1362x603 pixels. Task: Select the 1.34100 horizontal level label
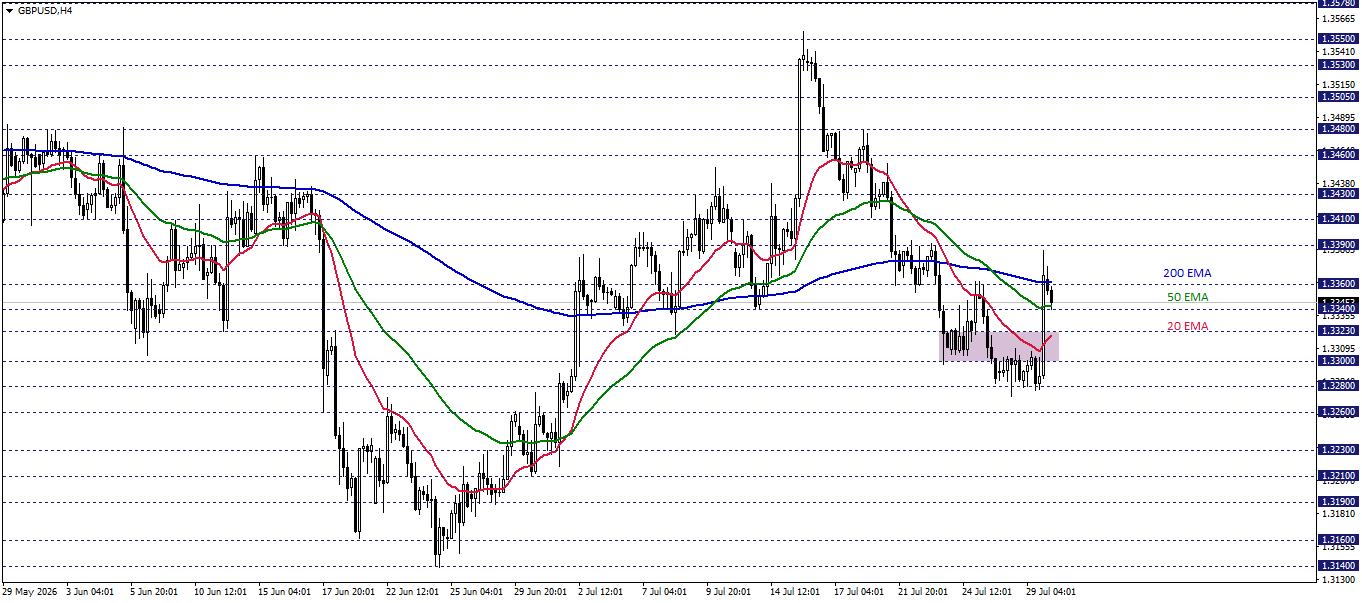[x=1338, y=218]
